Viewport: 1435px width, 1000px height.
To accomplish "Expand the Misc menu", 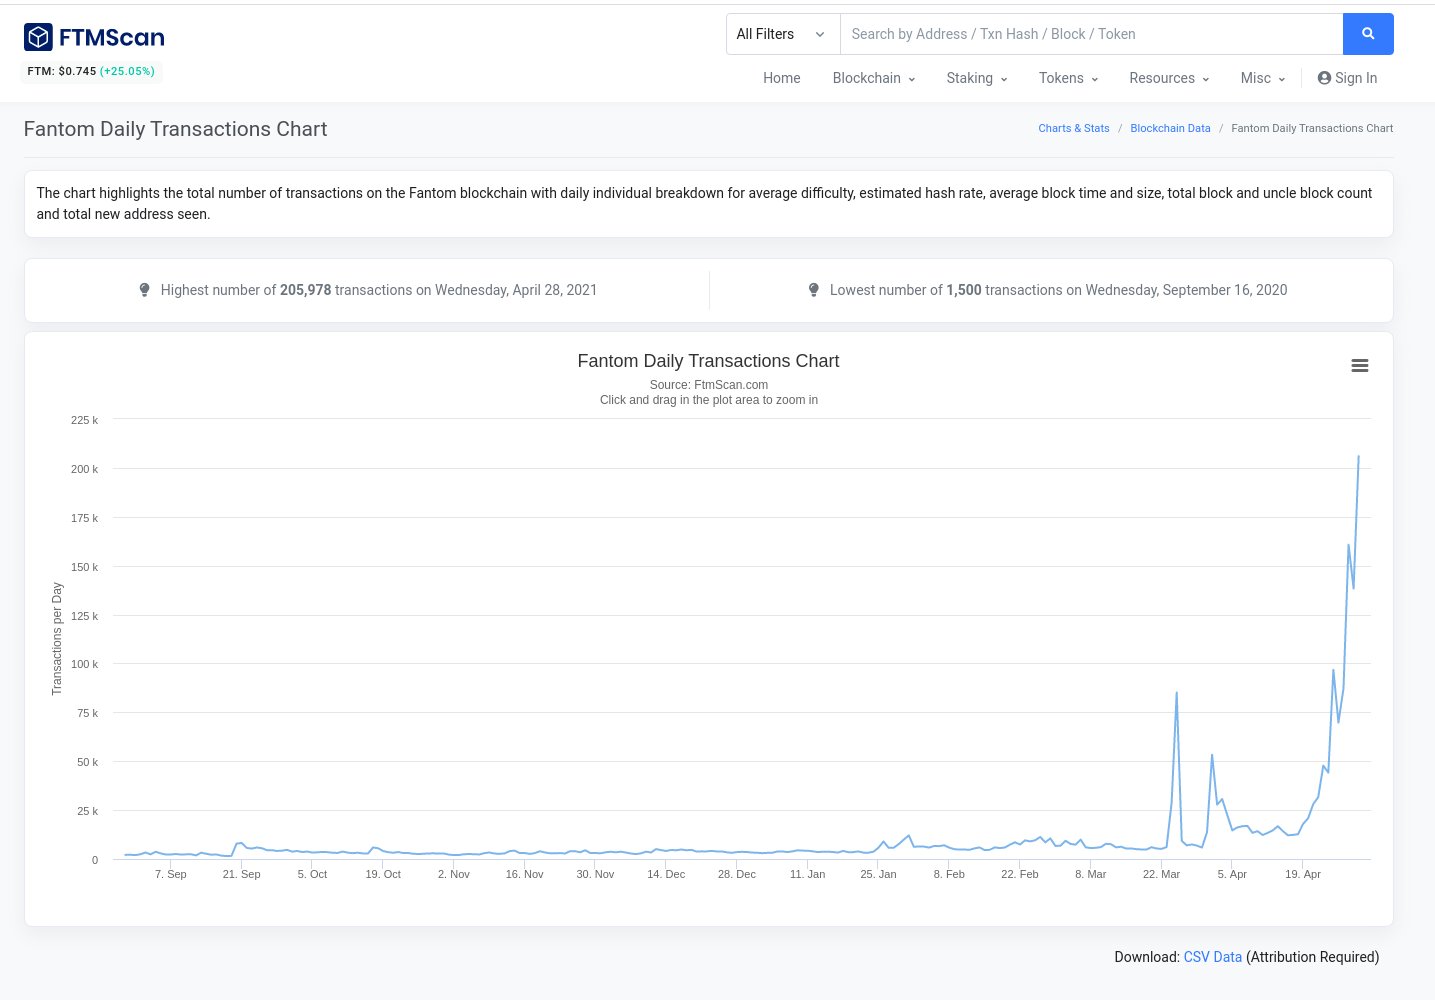I will coord(1263,78).
